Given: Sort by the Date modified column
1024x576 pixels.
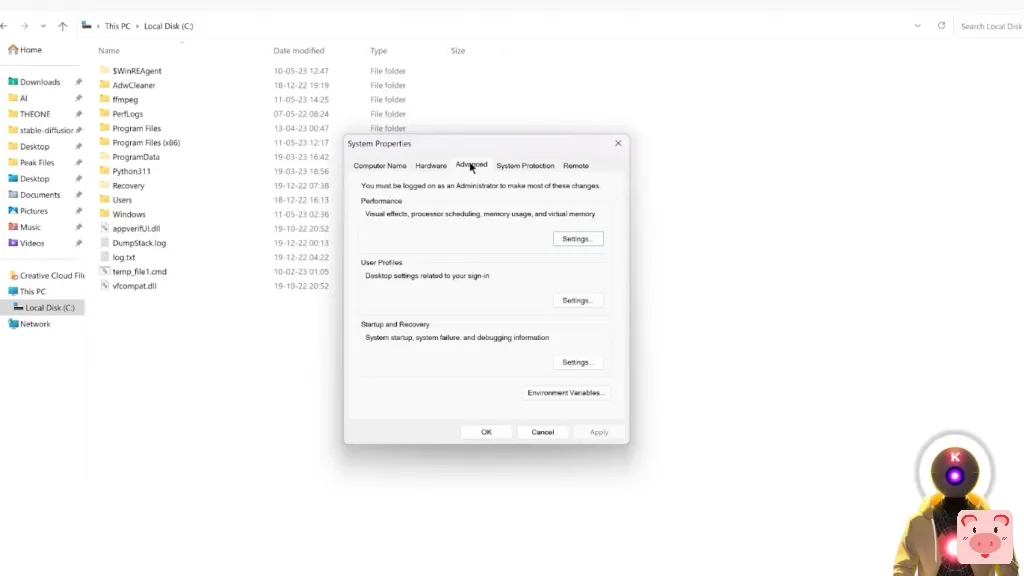Looking at the screenshot, I should (x=298, y=50).
